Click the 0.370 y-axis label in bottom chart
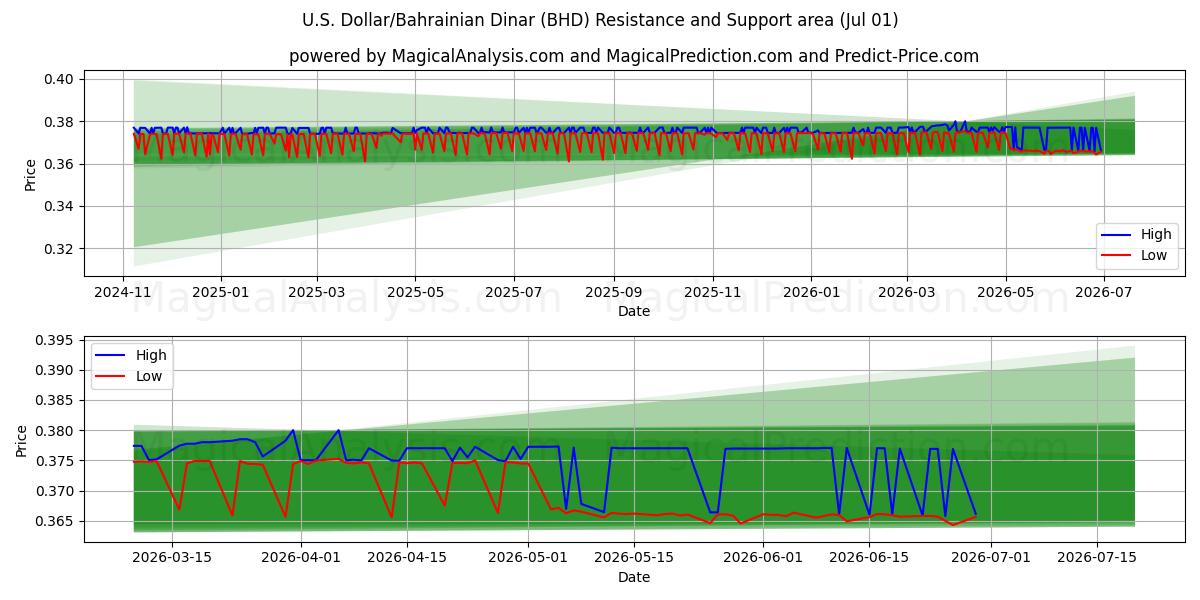The image size is (1200, 600). (x=56, y=492)
